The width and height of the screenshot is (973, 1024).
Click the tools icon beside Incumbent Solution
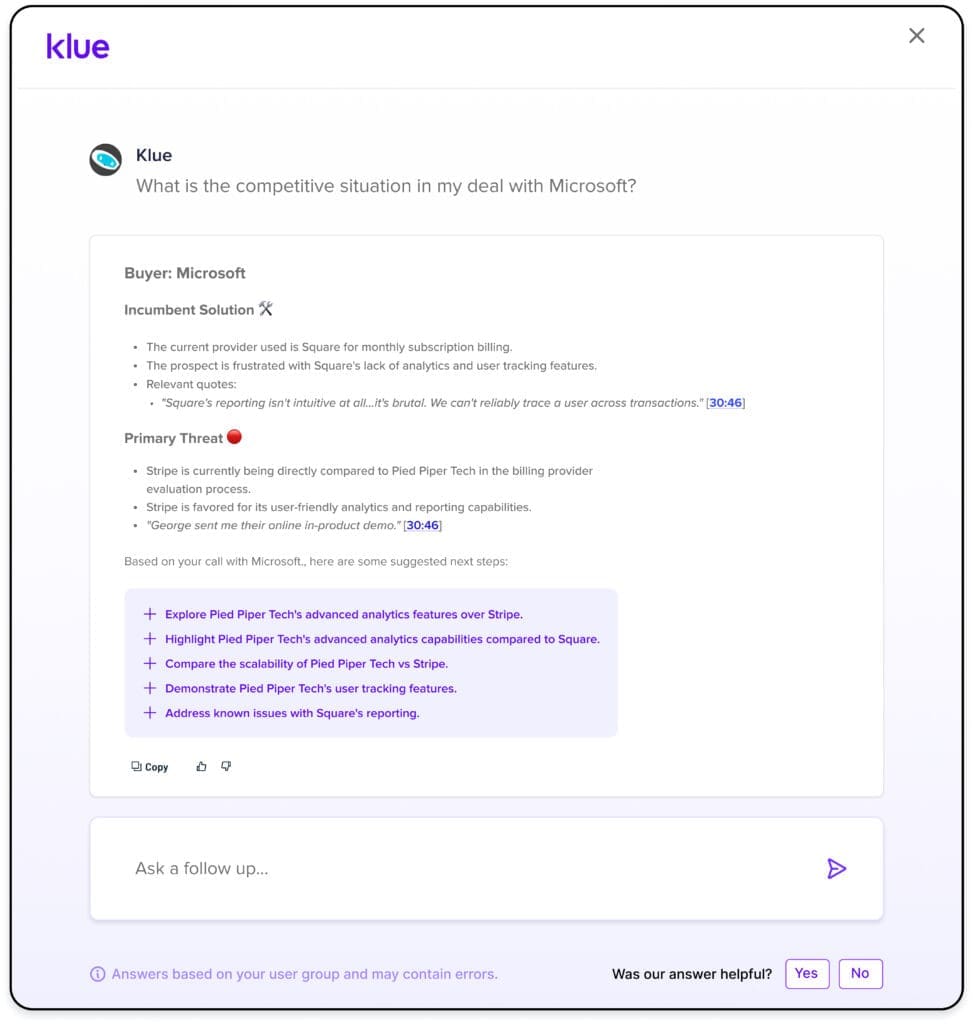tap(265, 309)
